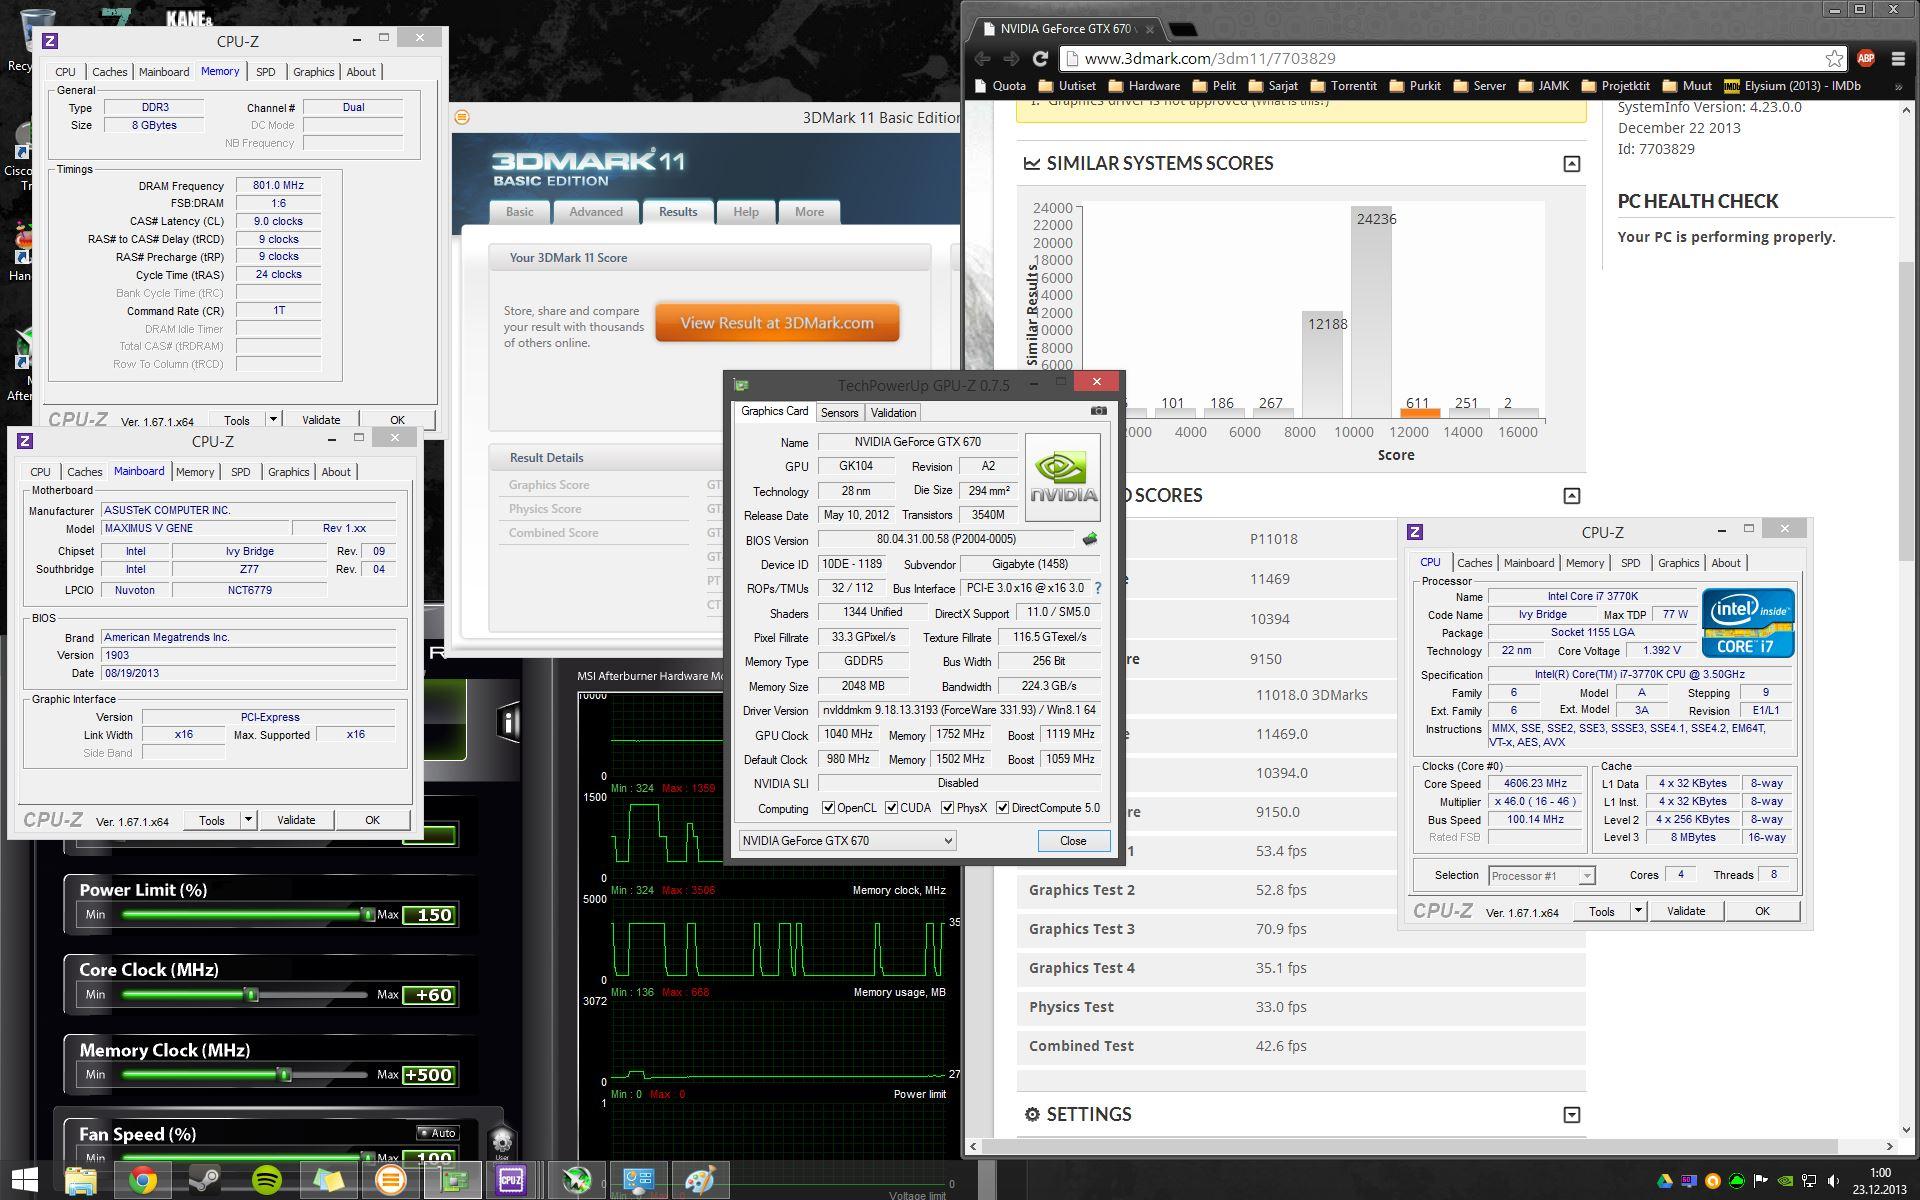The image size is (1920, 1200).
Task: Expand the Settings section on 3dmark.com
Action: tap(1572, 1115)
